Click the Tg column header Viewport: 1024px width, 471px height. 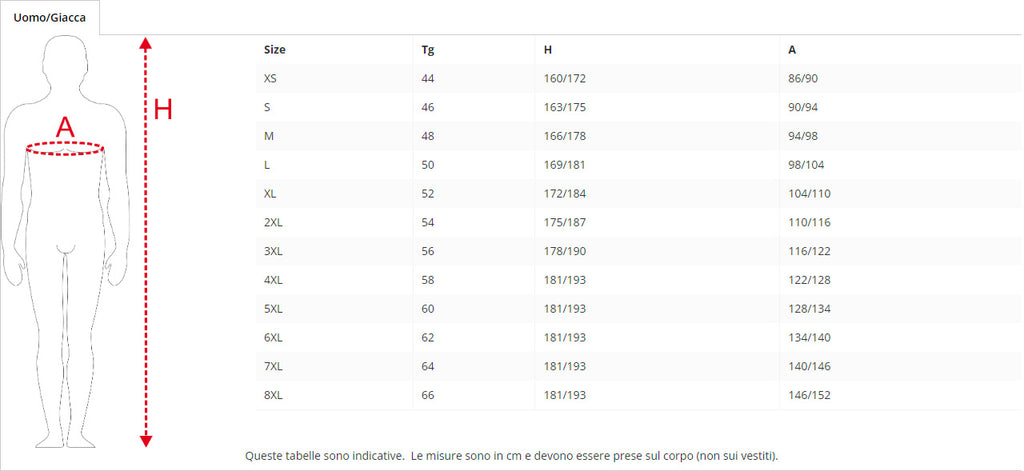tap(428, 49)
